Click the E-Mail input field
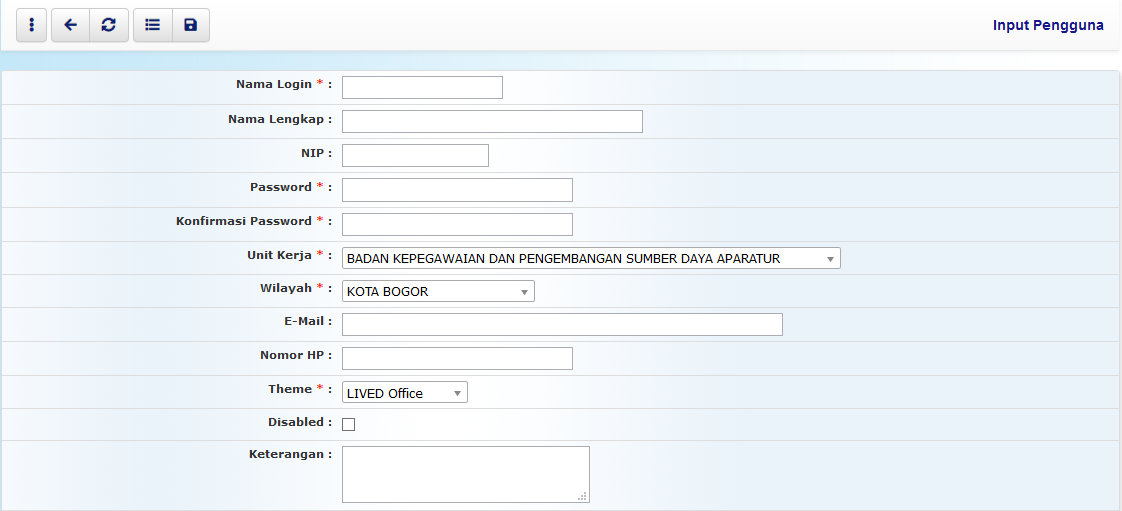This screenshot has width=1122, height=511. [x=562, y=324]
